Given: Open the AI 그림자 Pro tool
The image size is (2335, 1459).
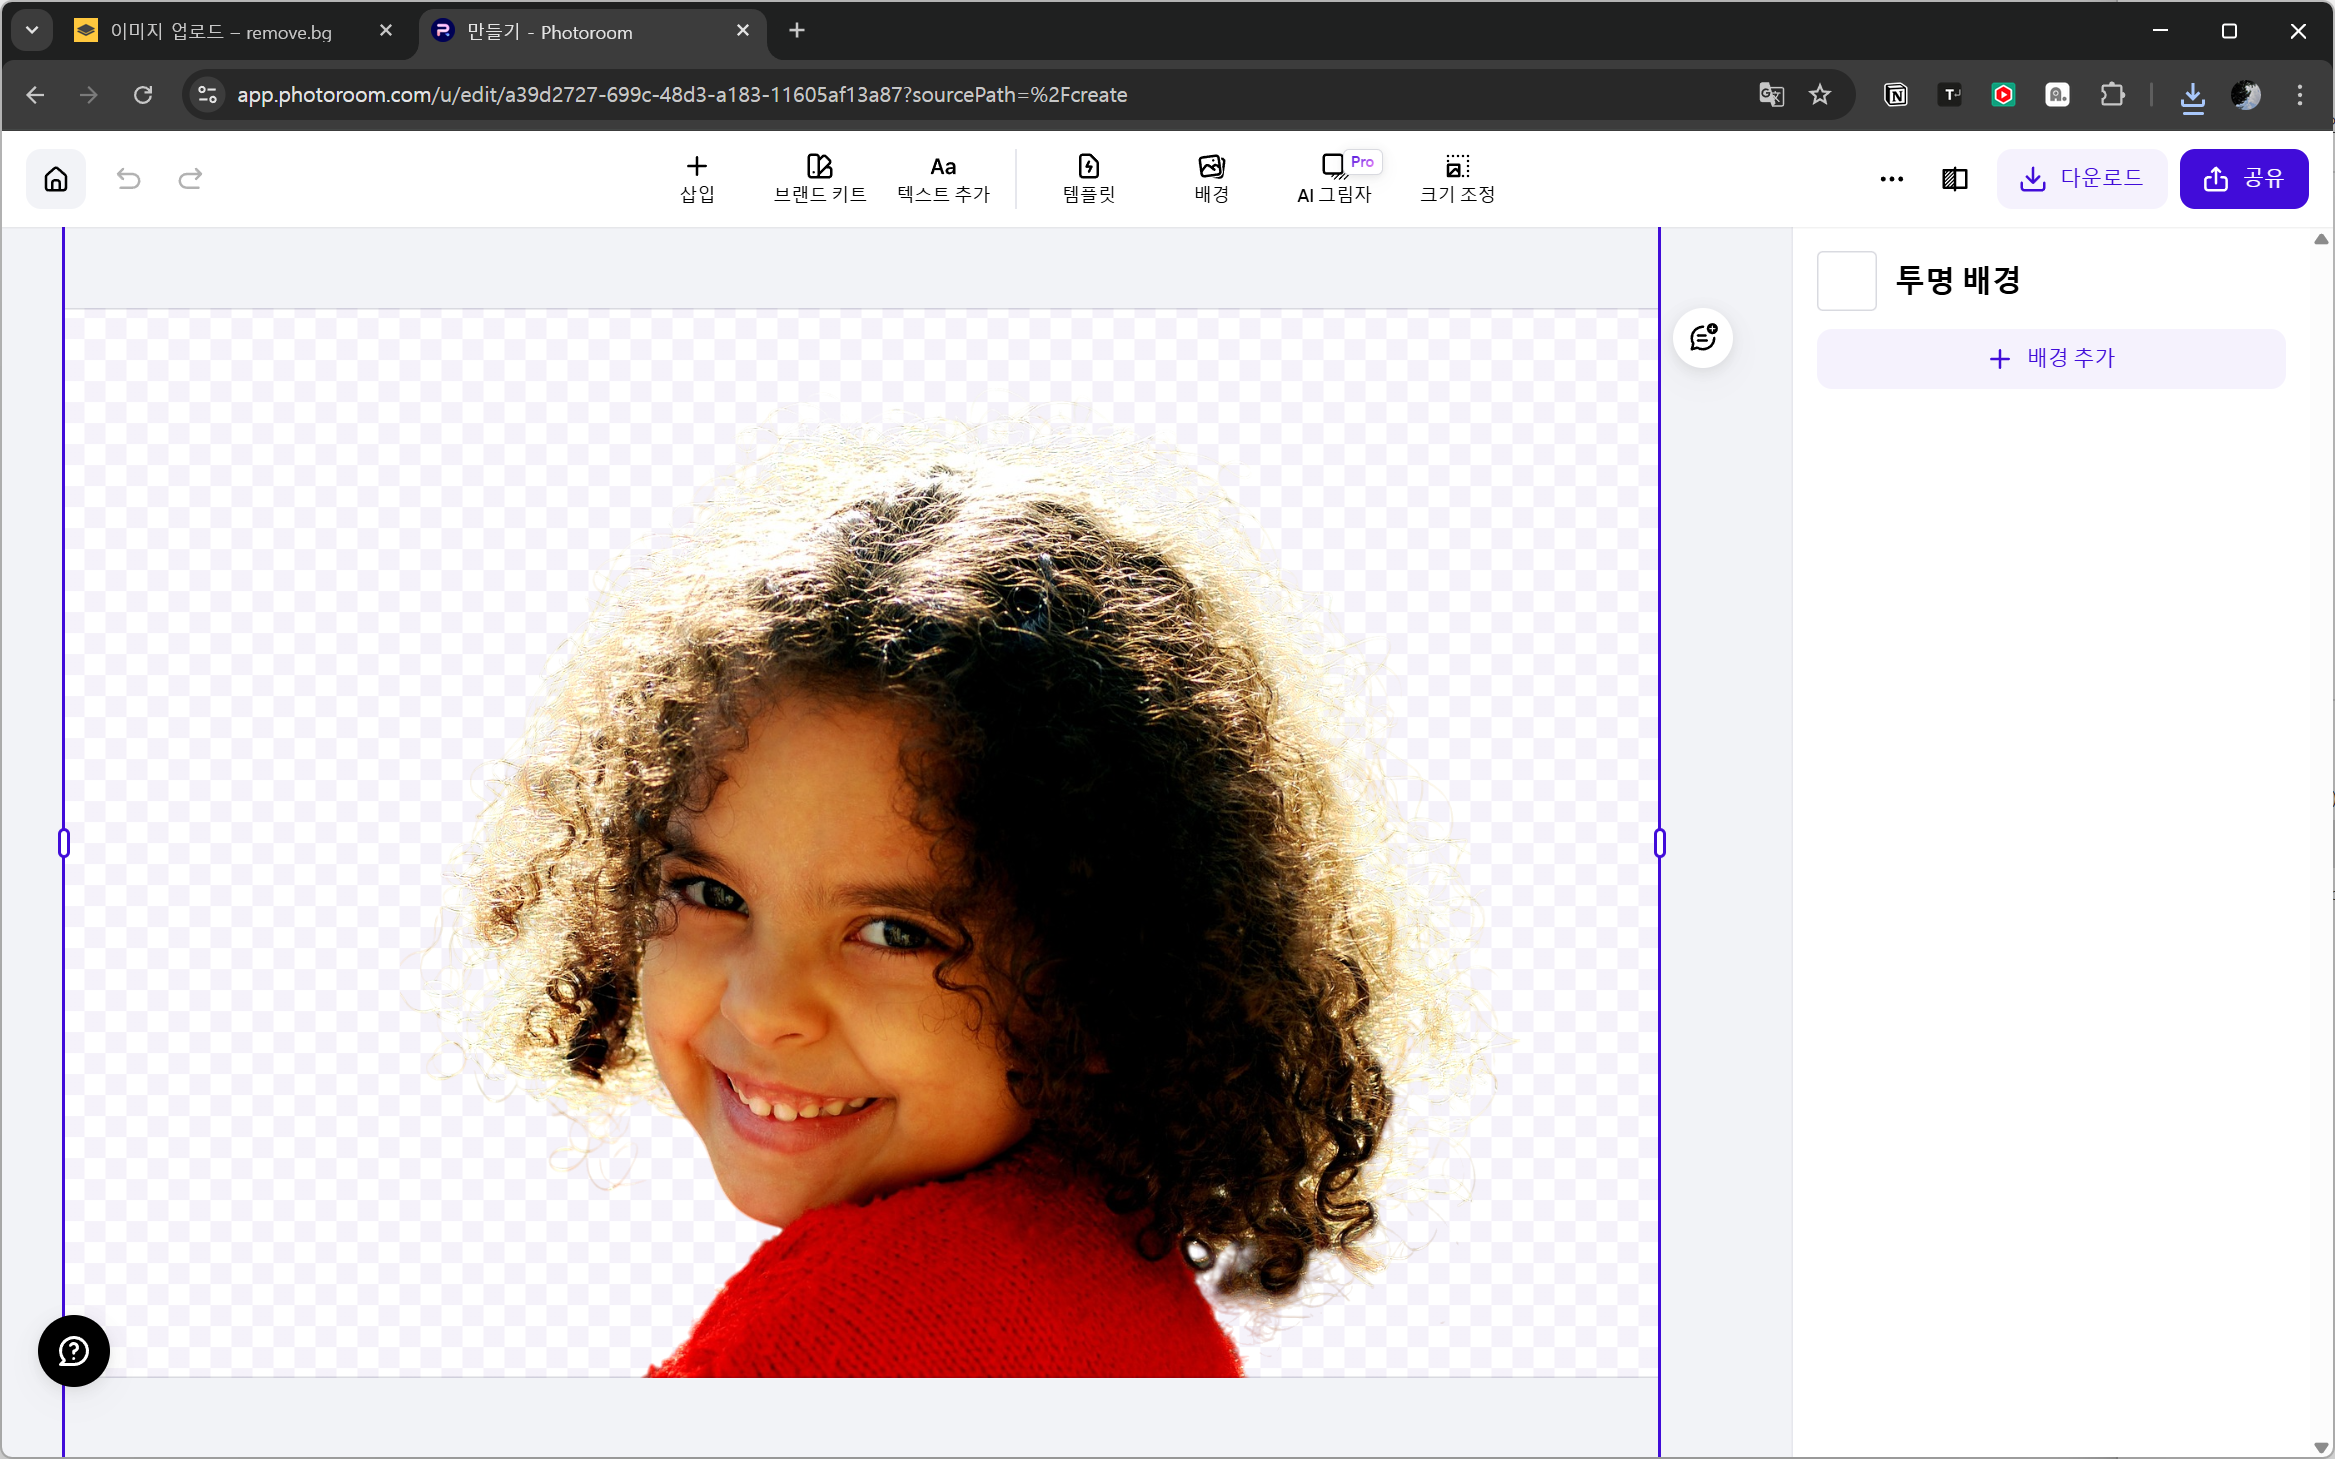Looking at the screenshot, I should (1334, 179).
